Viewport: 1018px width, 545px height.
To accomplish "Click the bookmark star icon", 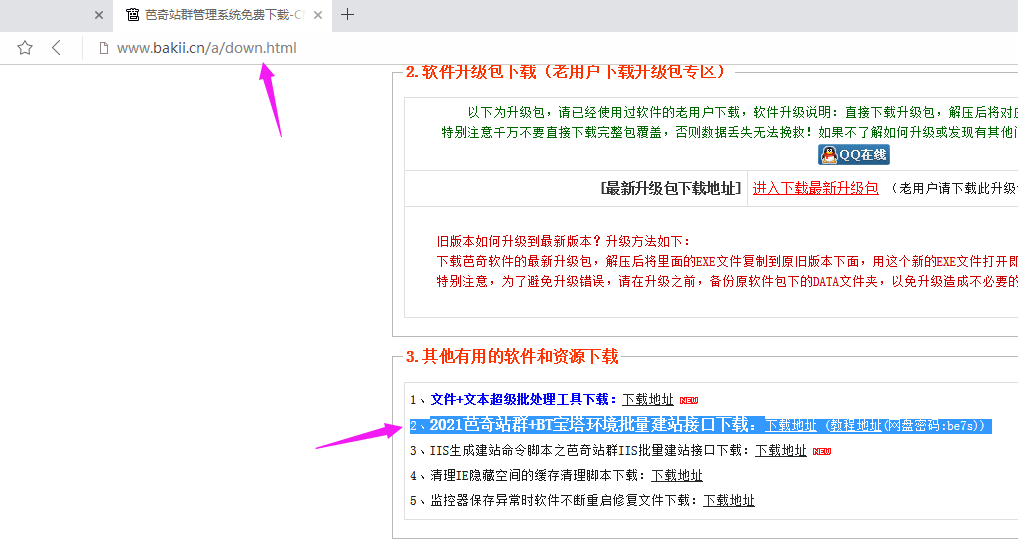I will (25, 48).
